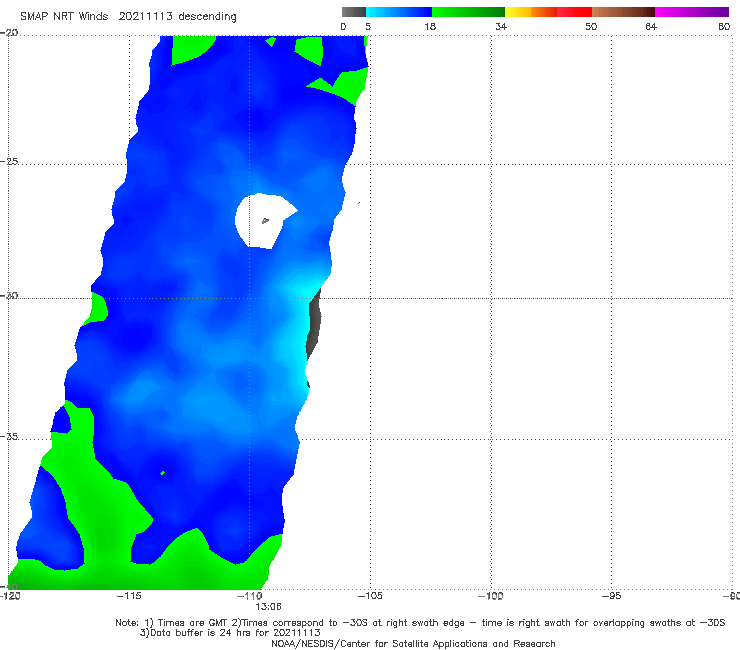Click the brown segment of the color bar

coord(623,12)
